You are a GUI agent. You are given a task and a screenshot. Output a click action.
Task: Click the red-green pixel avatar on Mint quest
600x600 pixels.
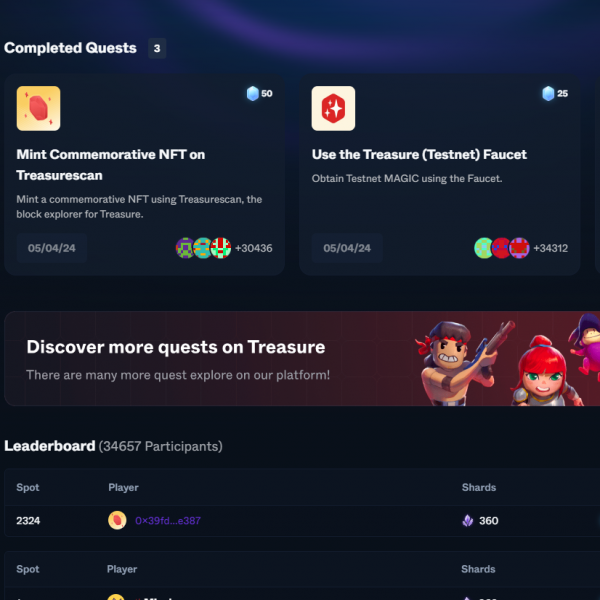pyautogui.click(x=221, y=248)
